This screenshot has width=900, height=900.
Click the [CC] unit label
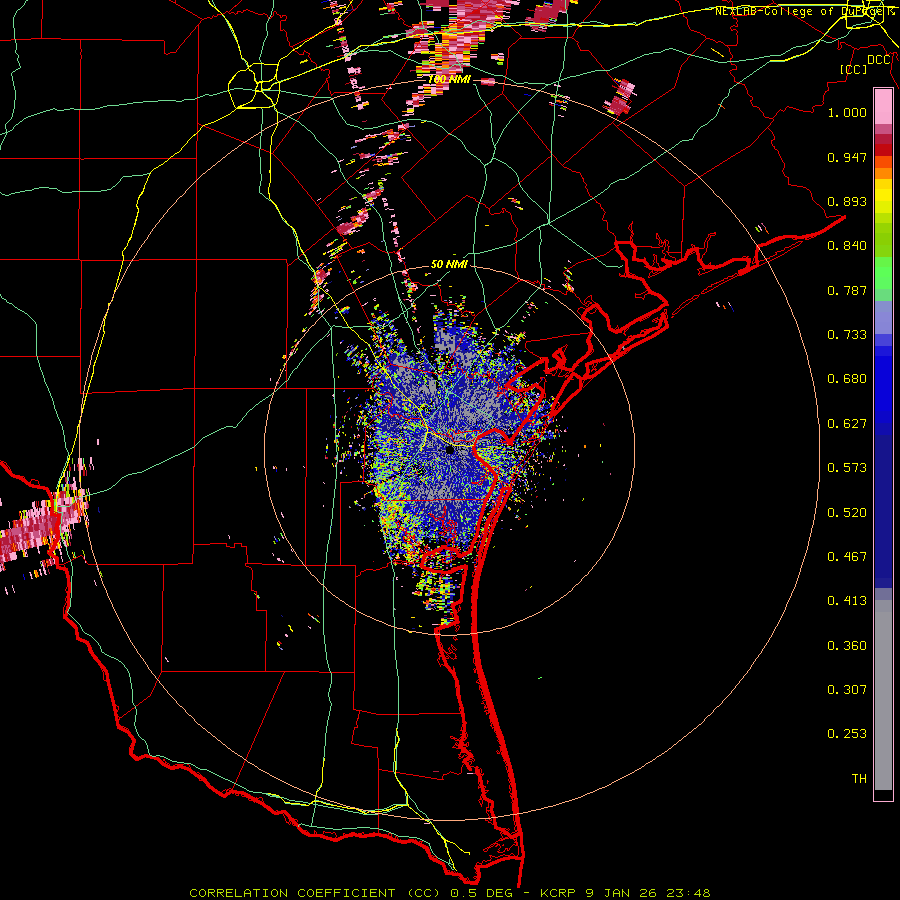click(854, 69)
